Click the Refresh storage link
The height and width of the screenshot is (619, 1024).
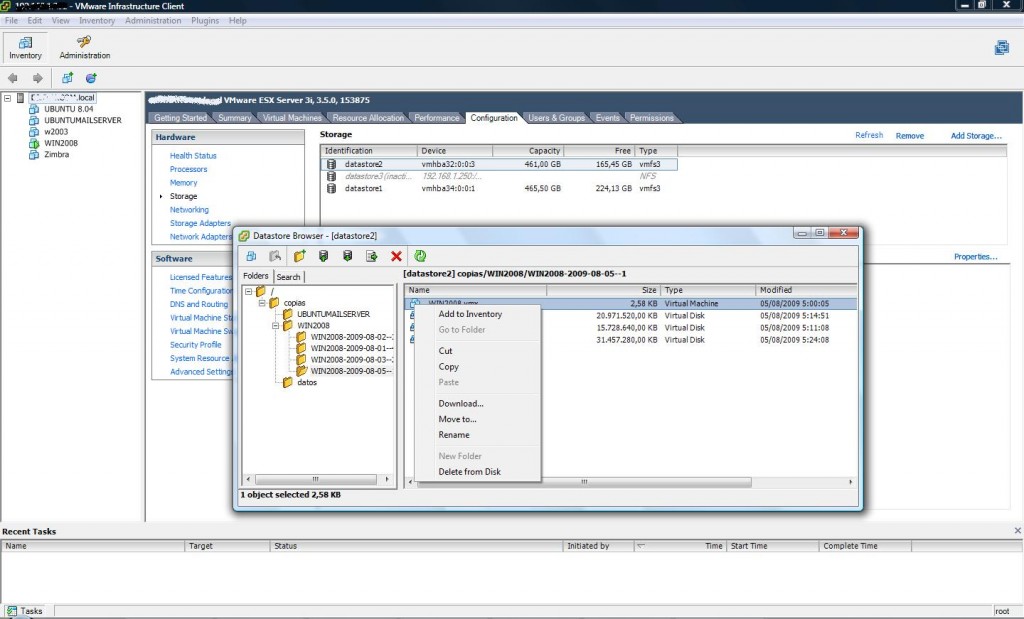pos(869,135)
